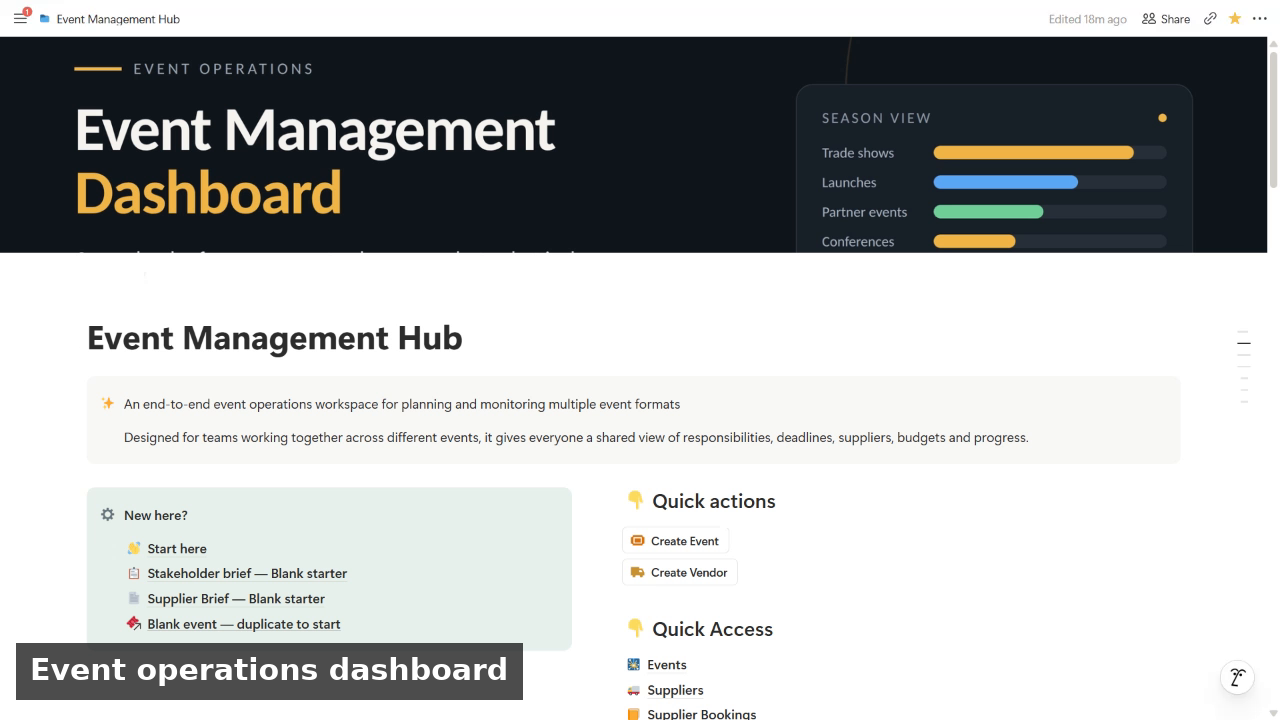
Task: Click the 'Event Management Hub' page title
Action: [x=275, y=338]
